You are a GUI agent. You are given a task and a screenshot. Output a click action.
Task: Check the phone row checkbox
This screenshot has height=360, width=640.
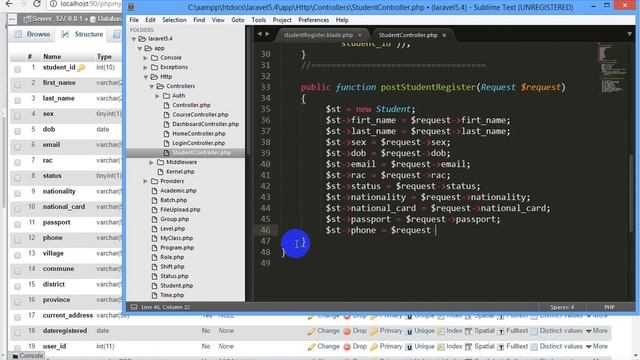click(x=18, y=240)
